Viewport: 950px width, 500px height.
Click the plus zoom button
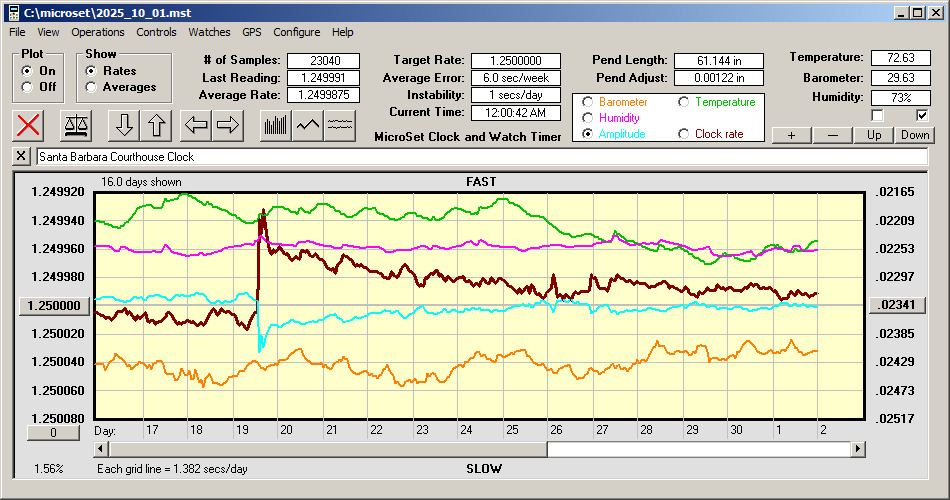click(x=792, y=135)
